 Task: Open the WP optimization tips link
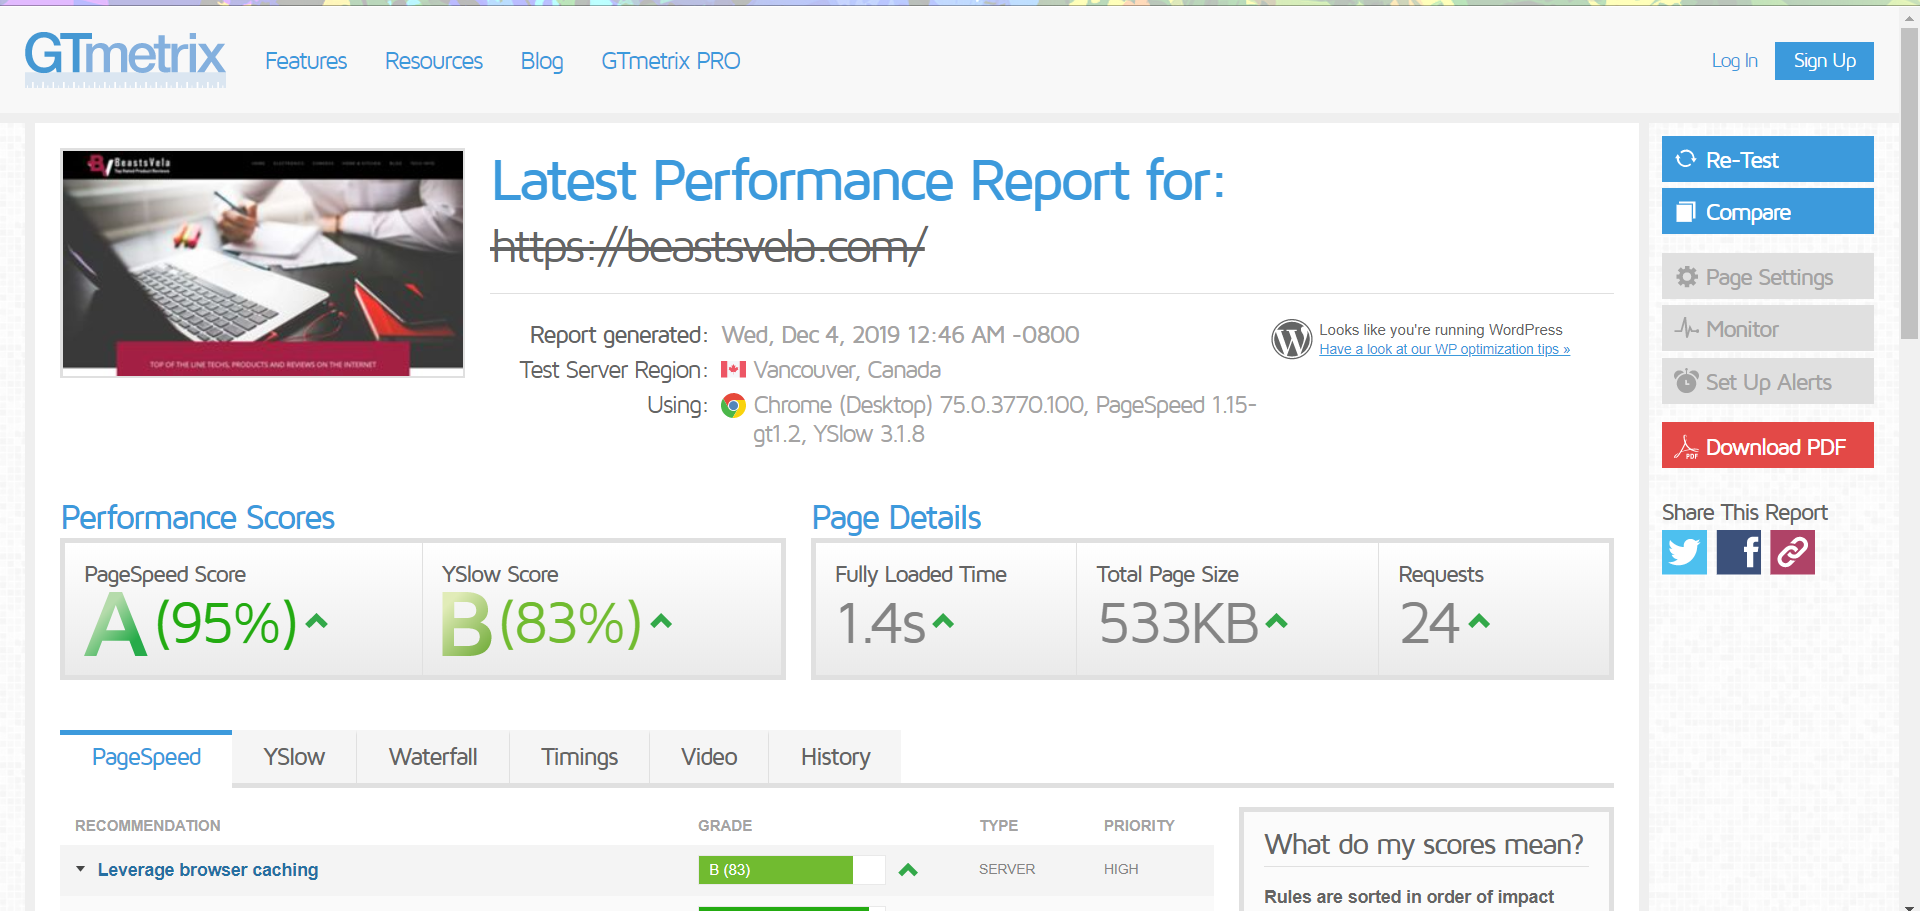(x=1444, y=349)
